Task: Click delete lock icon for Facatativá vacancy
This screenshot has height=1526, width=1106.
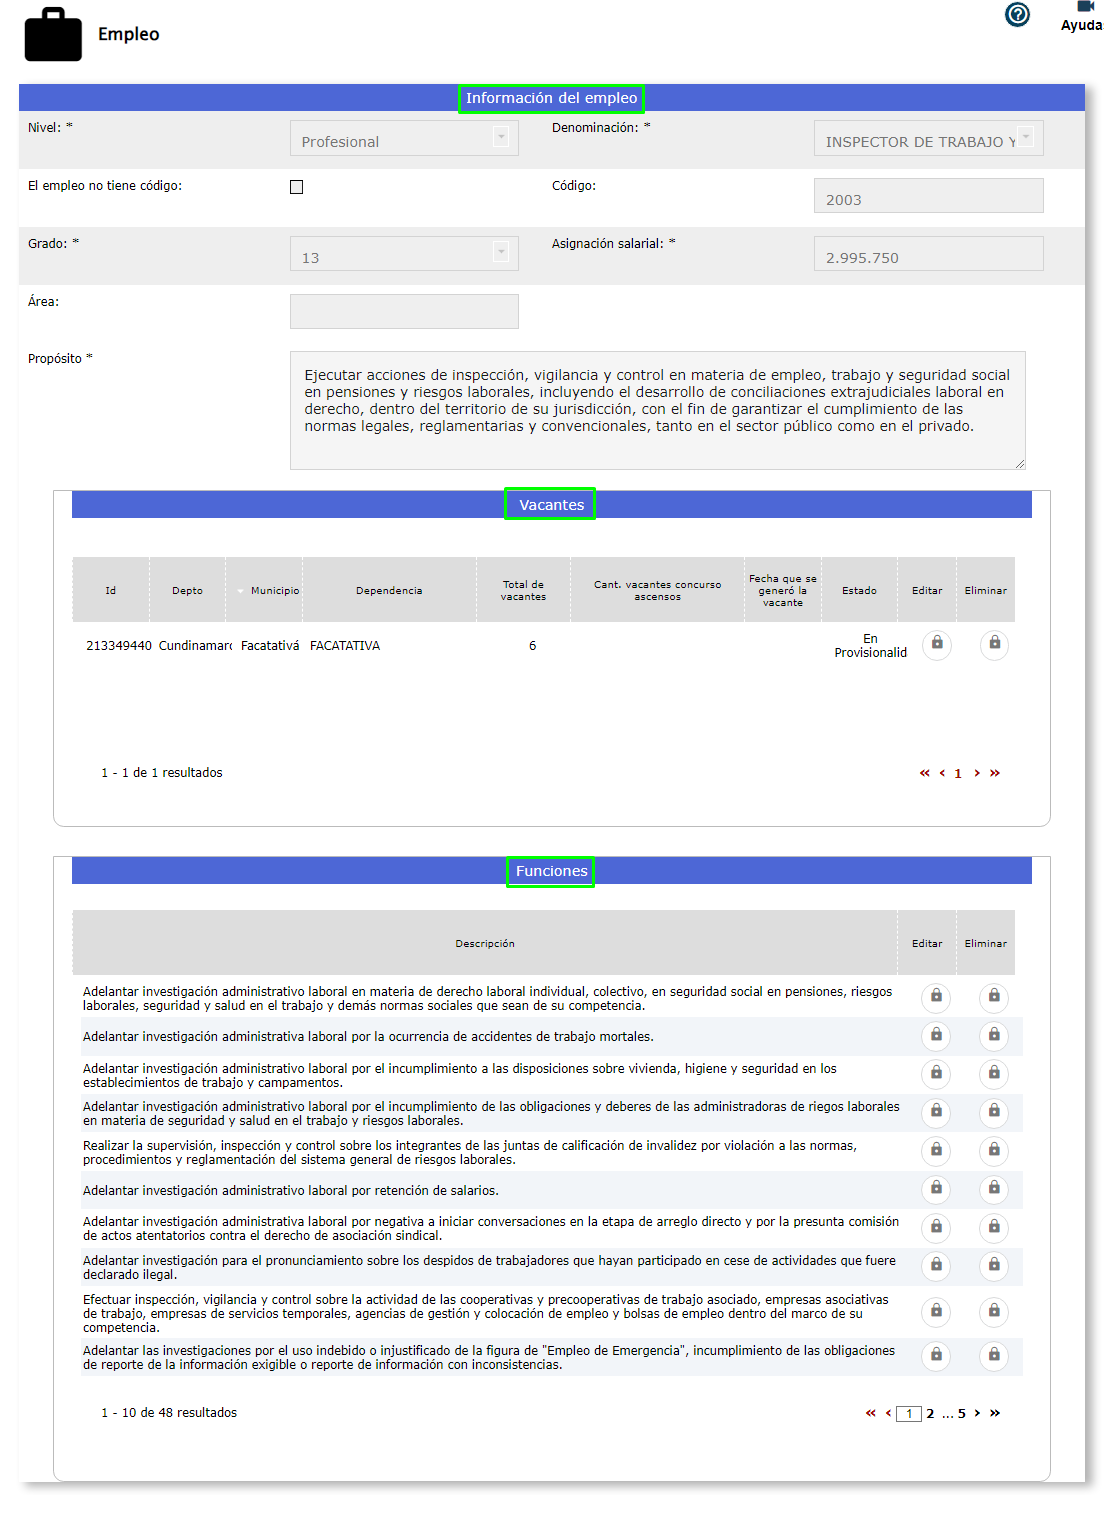Action: 994,644
